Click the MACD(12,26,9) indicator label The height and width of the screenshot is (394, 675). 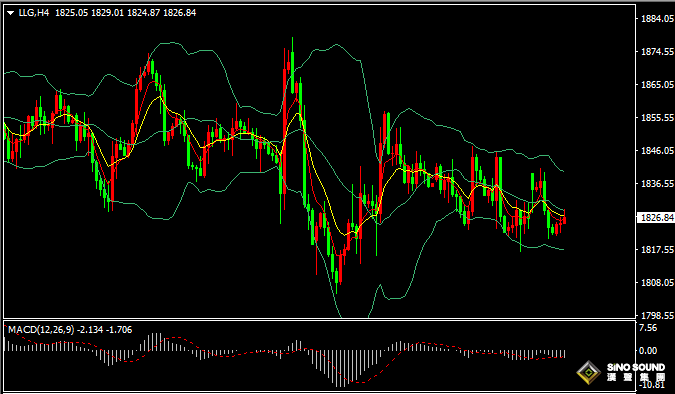[x=41, y=330]
